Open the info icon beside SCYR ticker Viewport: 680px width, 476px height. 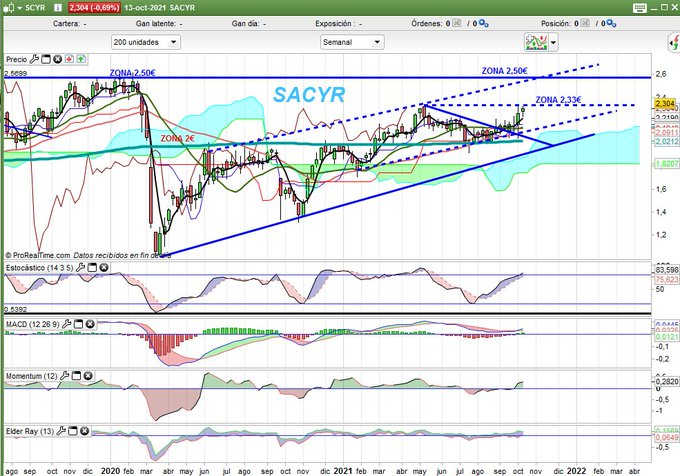coord(58,8)
